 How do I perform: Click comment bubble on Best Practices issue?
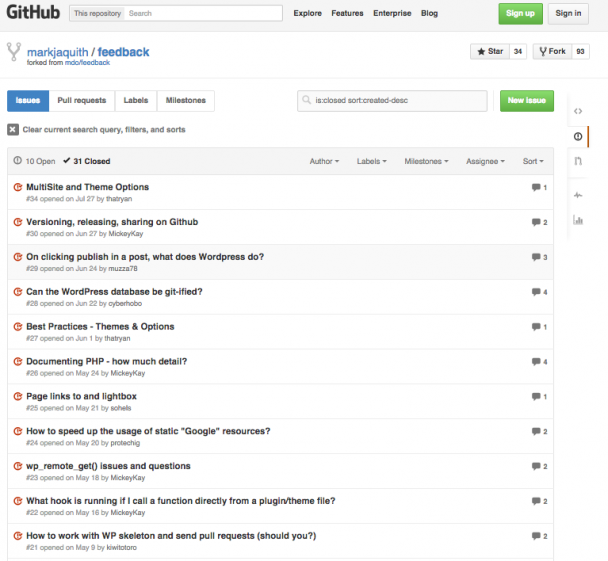[x=536, y=327]
